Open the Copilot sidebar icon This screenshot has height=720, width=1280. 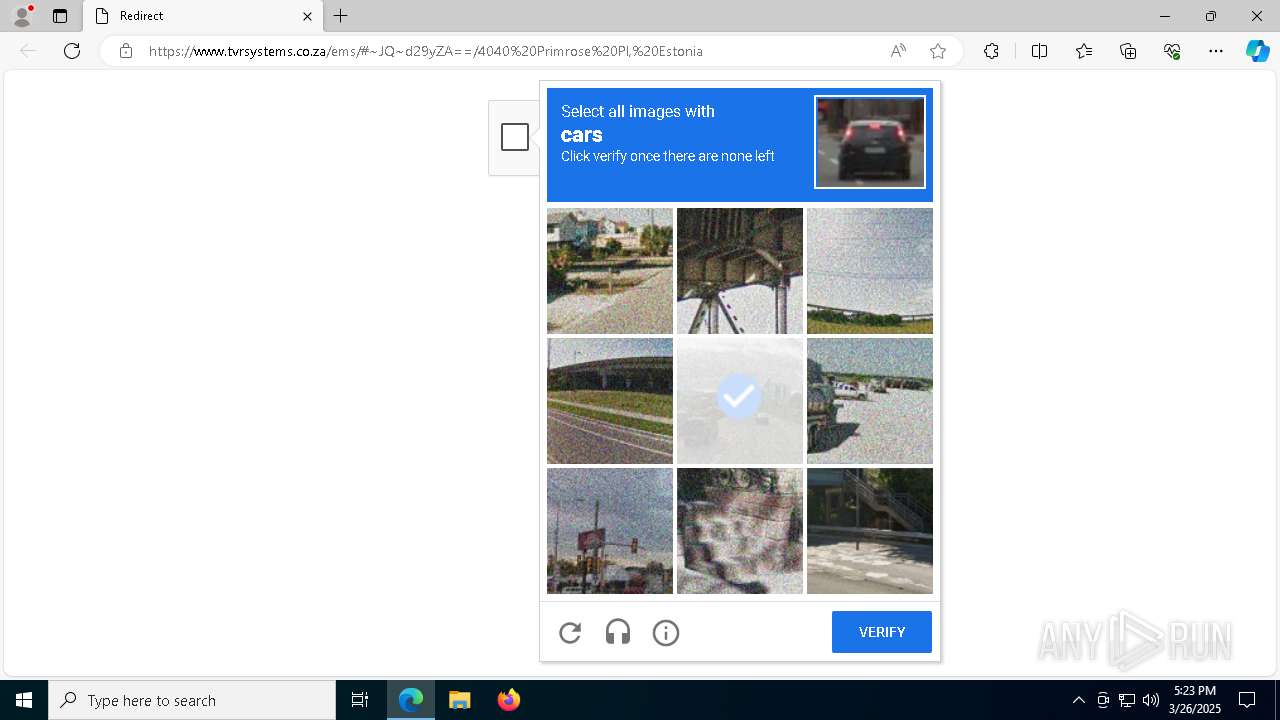pos(1257,51)
